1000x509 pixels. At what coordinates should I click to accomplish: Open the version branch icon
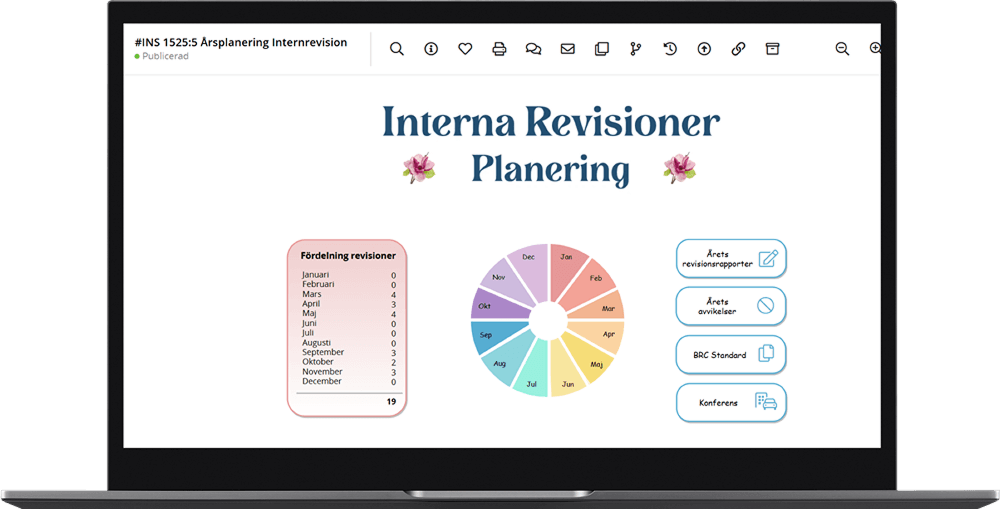coord(635,49)
